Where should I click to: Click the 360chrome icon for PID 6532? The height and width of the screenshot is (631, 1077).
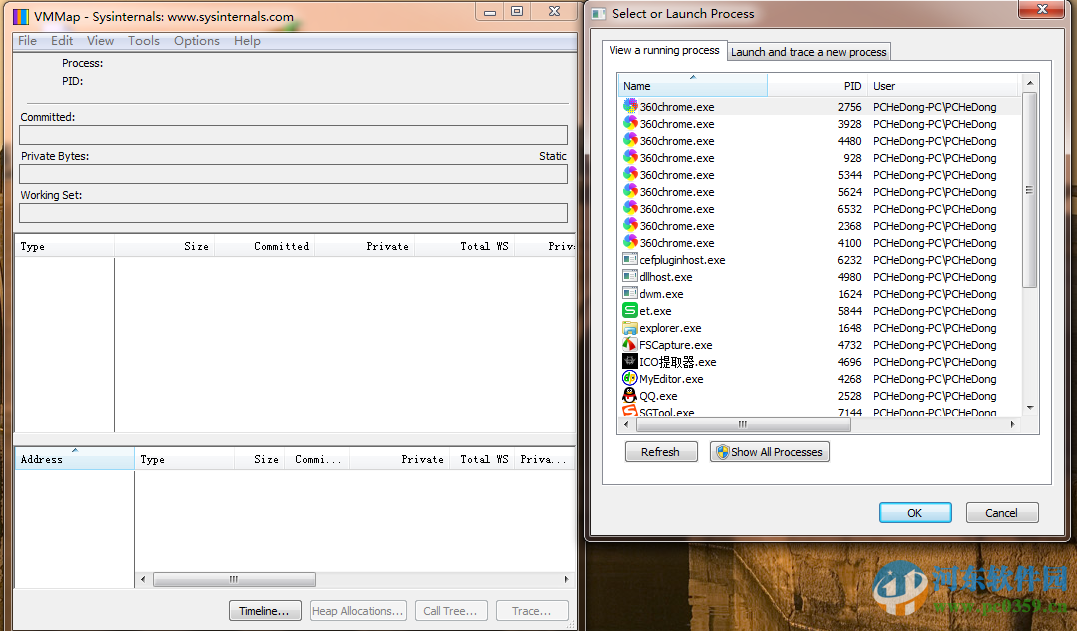coord(630,208)
